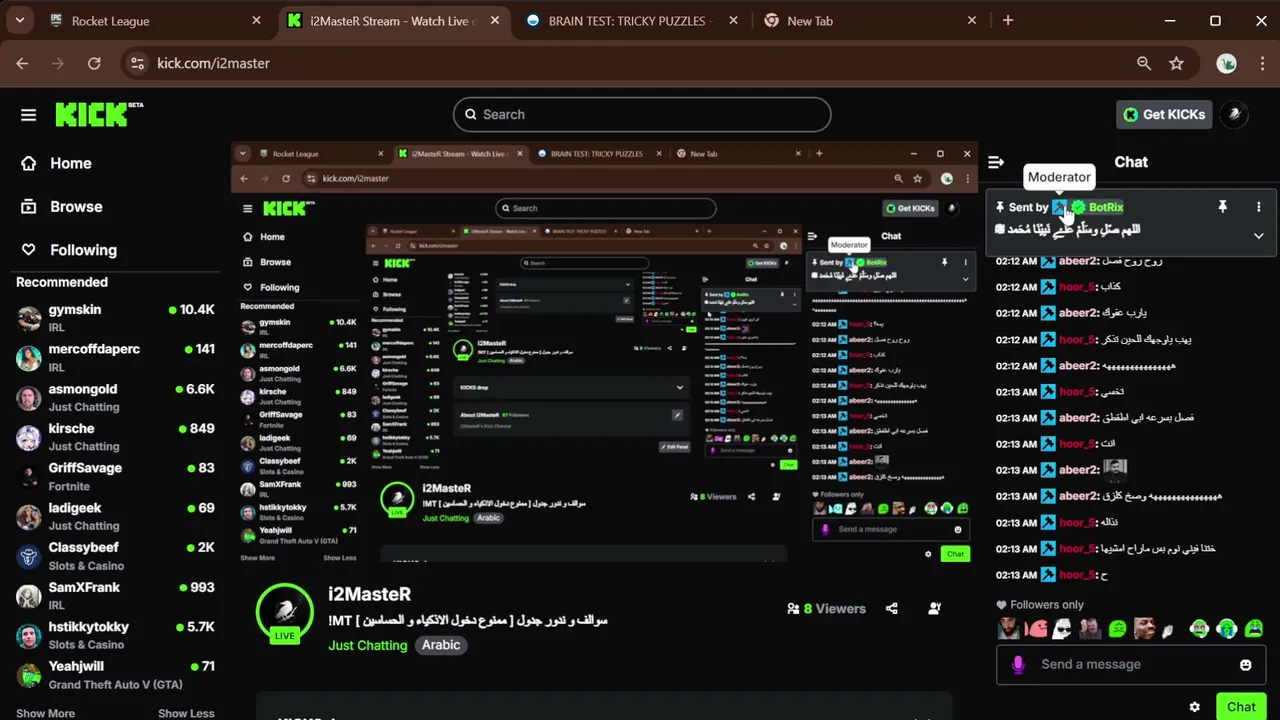
Task: Insert the green nauseated face emote
Action: tap(1118, 629)
